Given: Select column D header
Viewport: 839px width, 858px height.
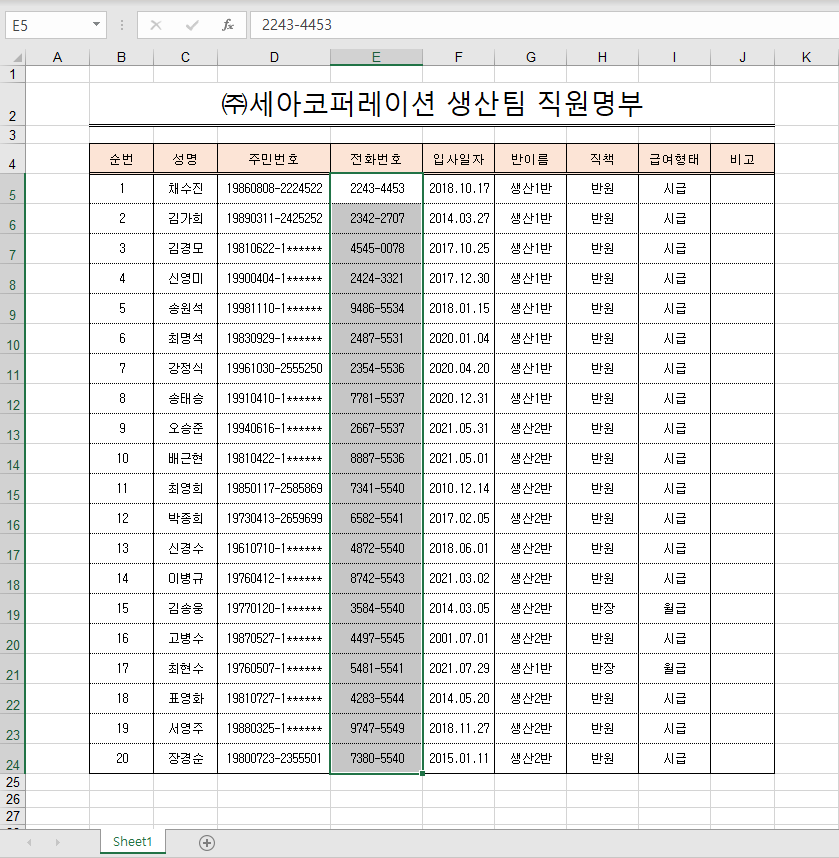Looking at the screenshot, I should click(274, 57).
